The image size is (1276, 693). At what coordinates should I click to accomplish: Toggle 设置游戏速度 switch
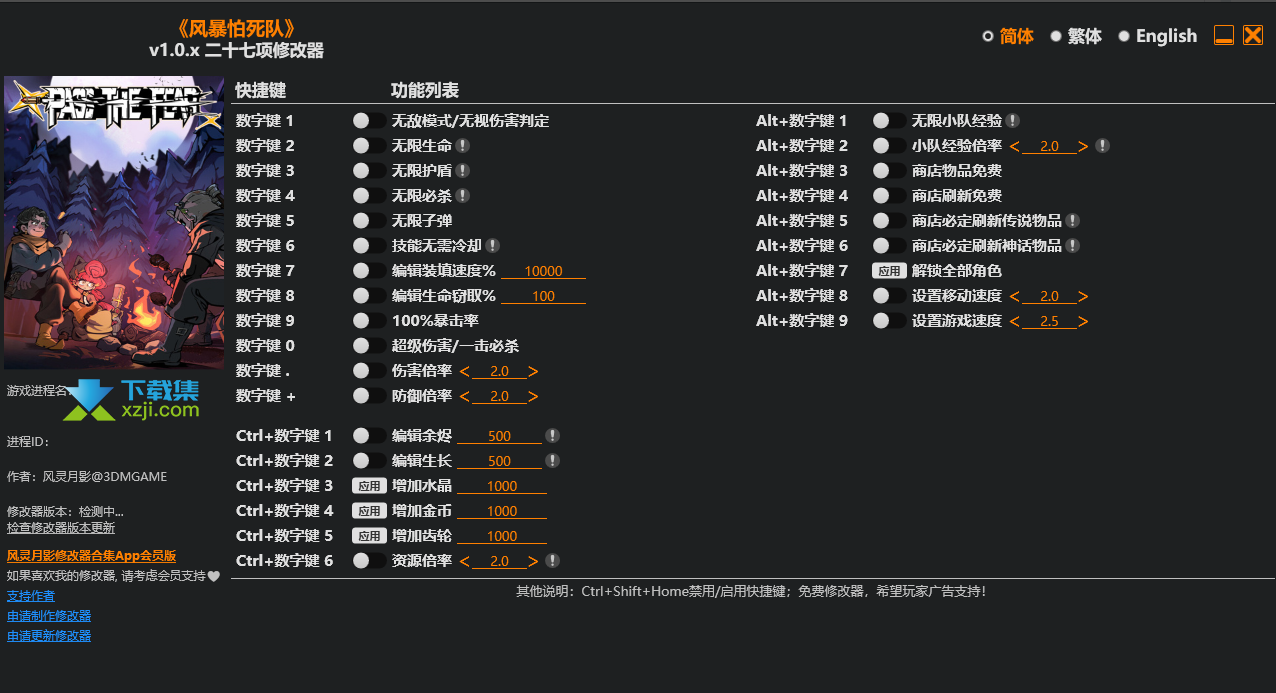pos(889,321)
